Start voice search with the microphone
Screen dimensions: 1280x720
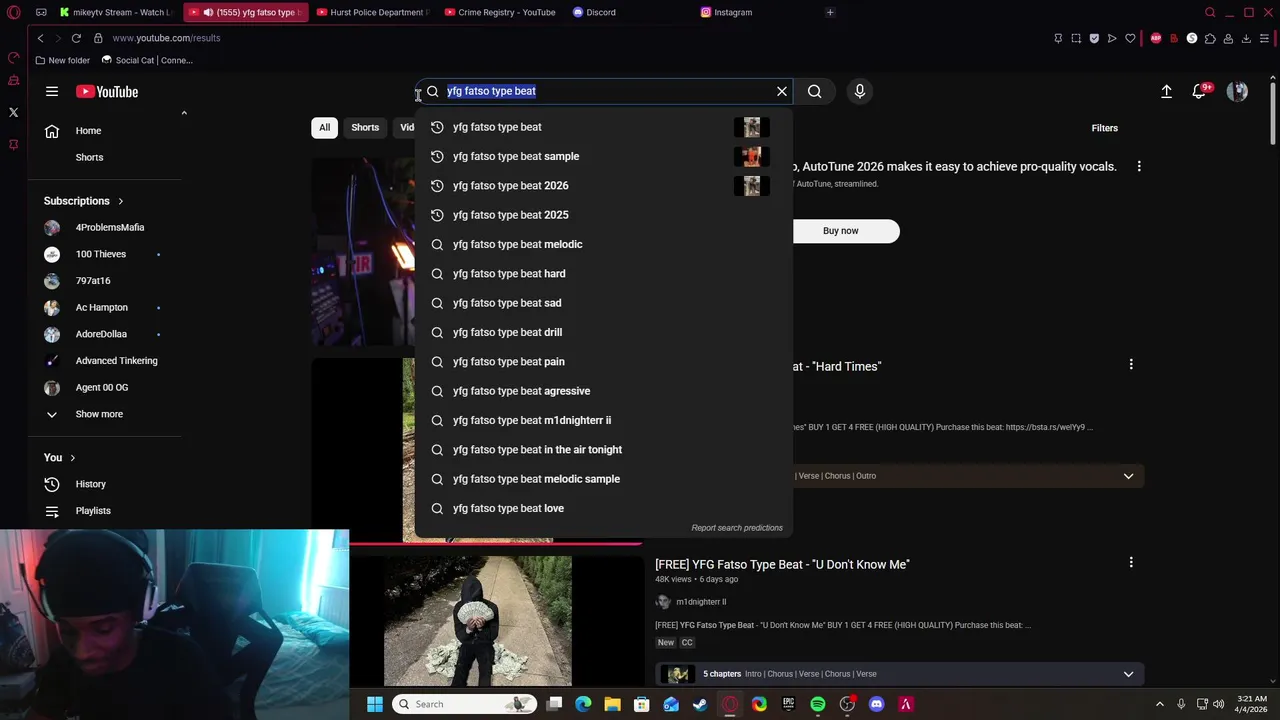coord(860,91)
